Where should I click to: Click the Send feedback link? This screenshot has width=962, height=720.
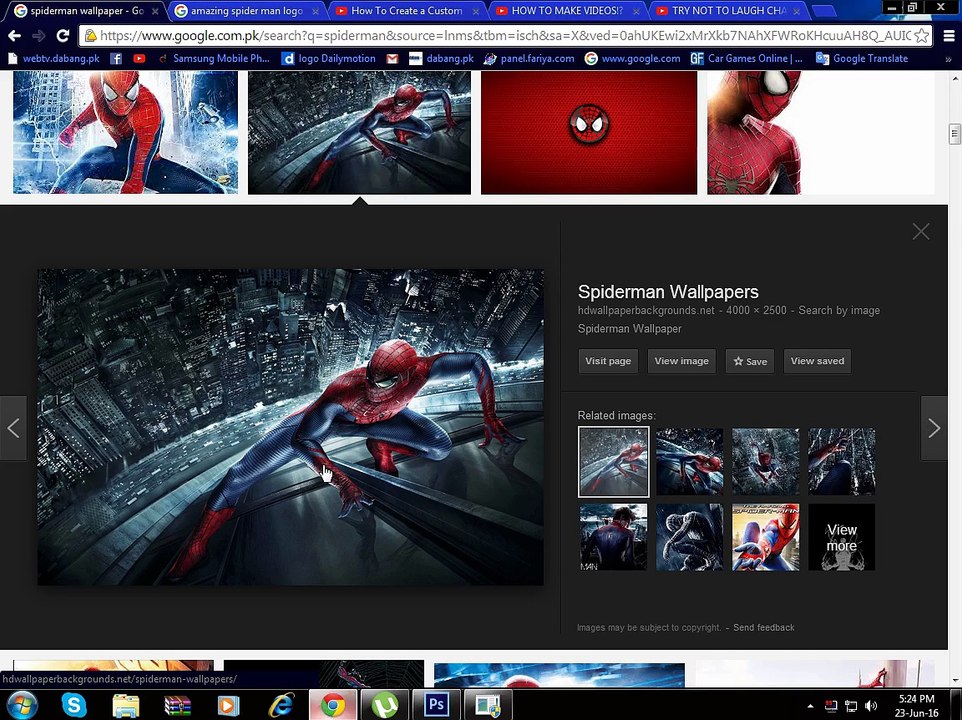tap(763, 627)
